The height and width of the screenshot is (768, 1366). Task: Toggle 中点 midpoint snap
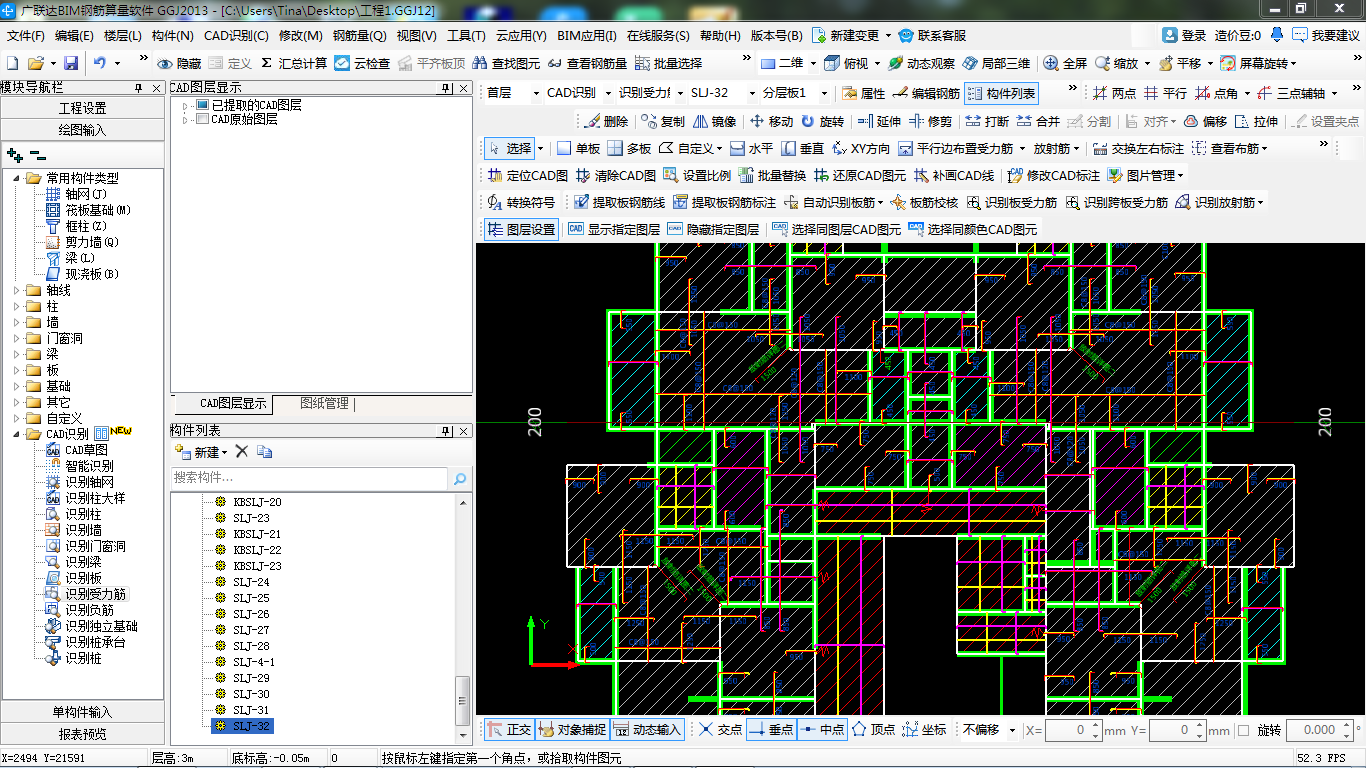(x=822, y=730)
